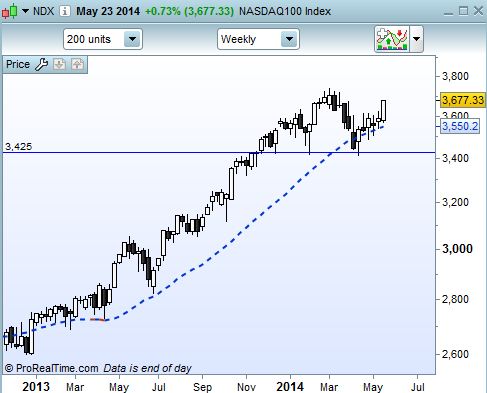Select the 3,425 horizontal line label
The height and width of the screenshot is (393, 487).
coord(18,147)
